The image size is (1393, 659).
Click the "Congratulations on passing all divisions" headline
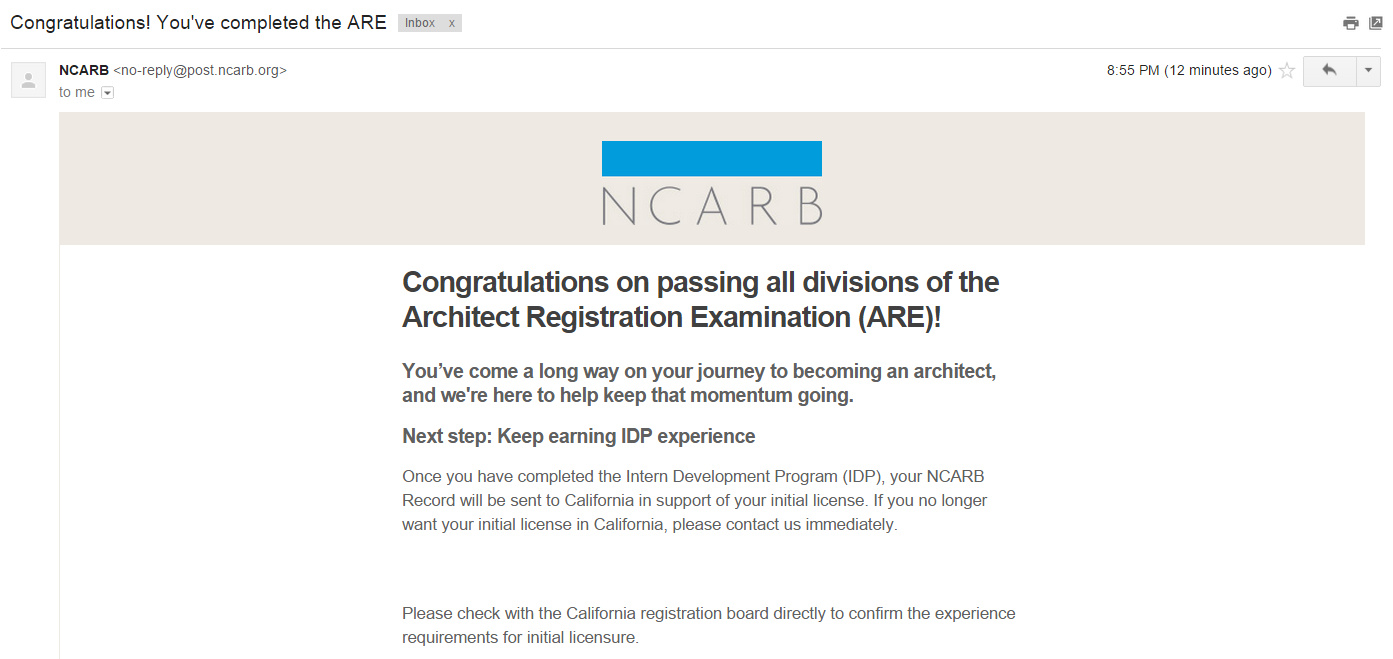point(701,299)
